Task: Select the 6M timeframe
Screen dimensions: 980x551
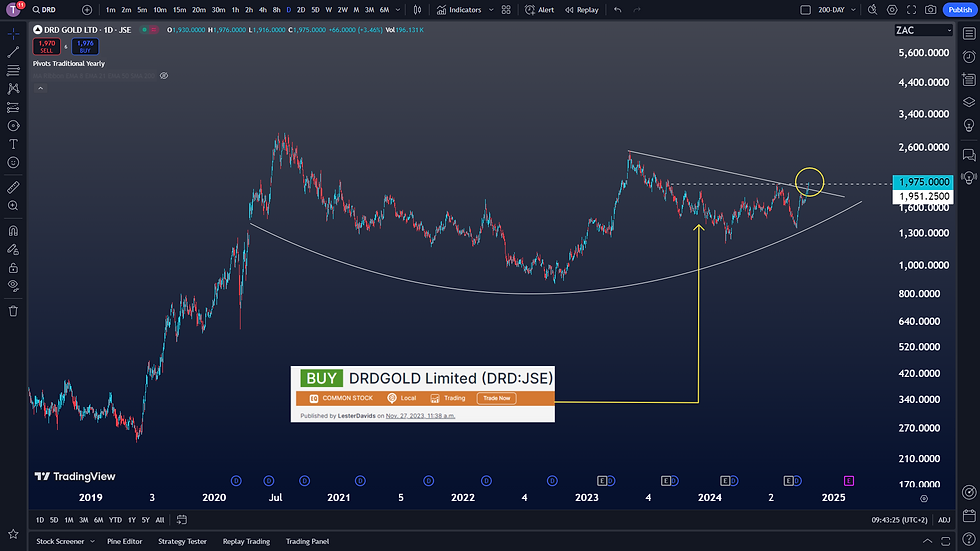Action: coord(384,9)
